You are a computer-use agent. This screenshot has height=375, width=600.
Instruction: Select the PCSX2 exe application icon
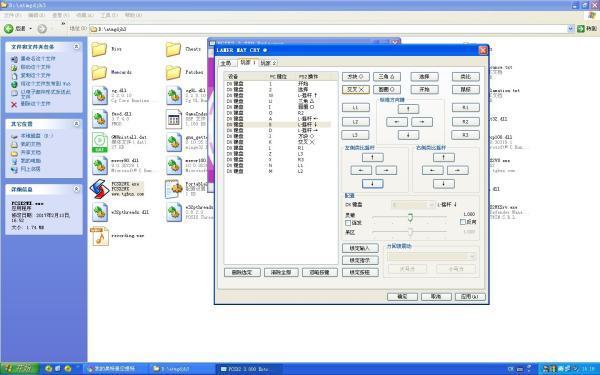tap(99, 189)
